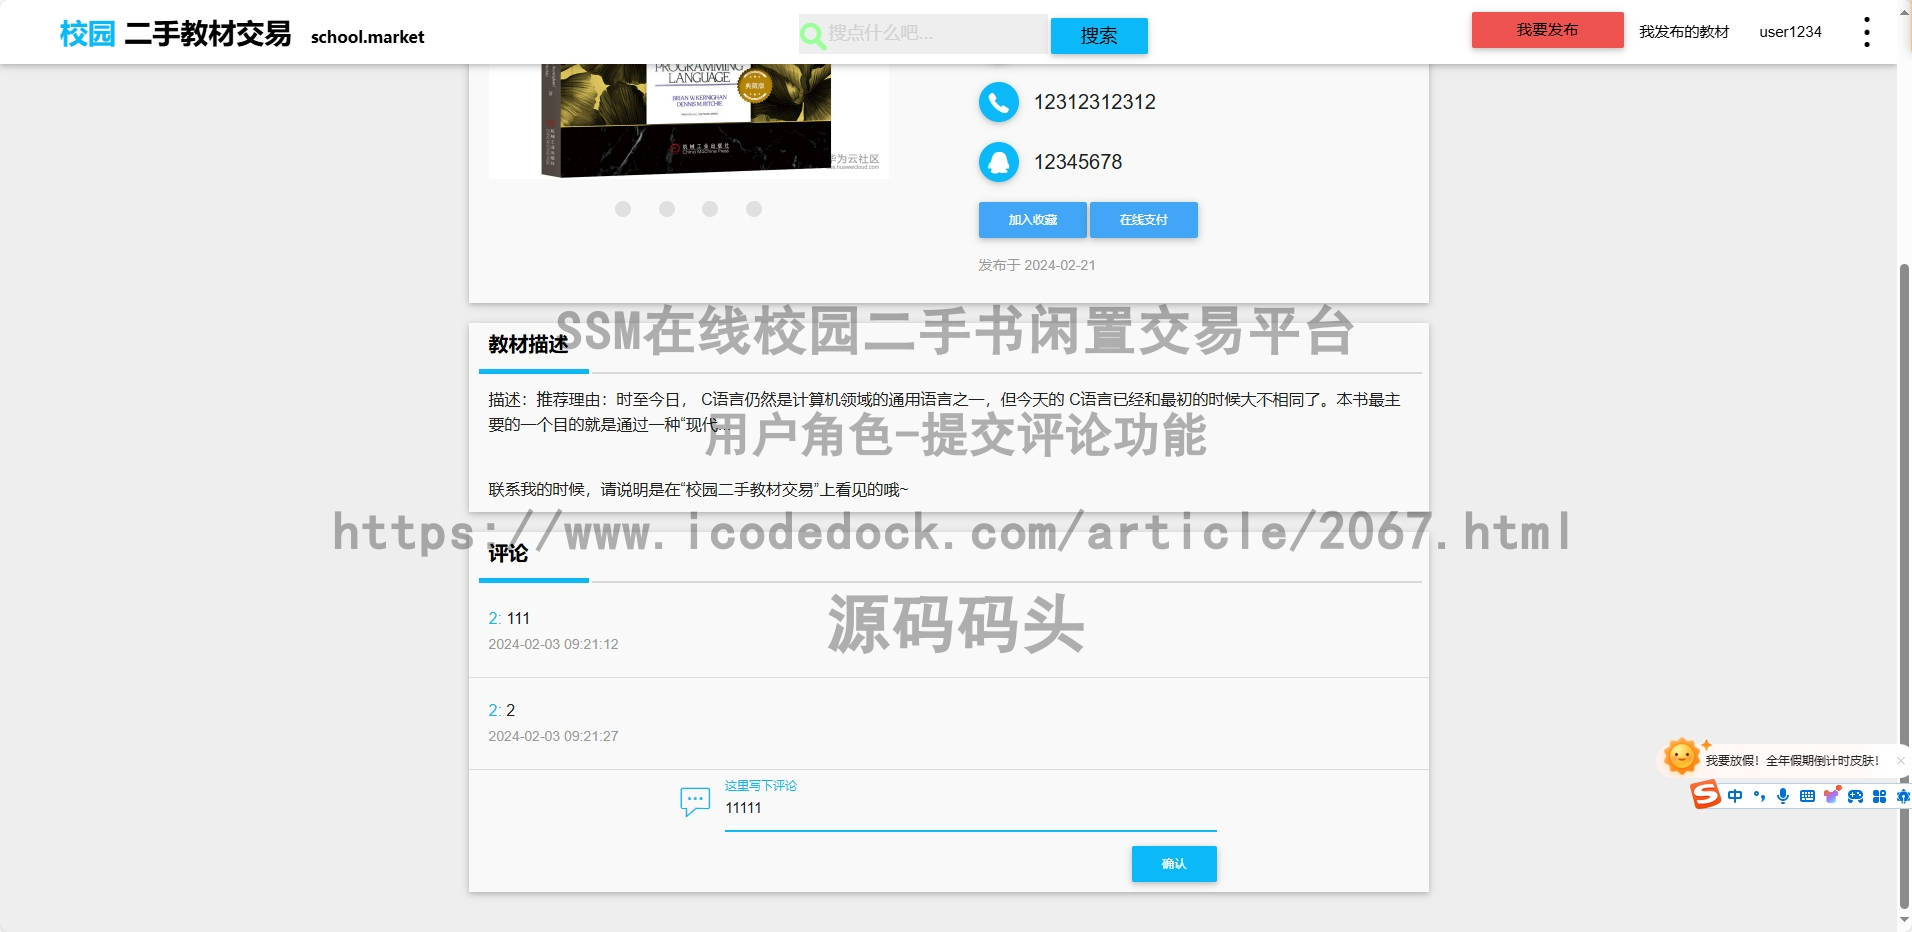Click the Sogou AI assistant icon at the toolbar's right end
Screen dimensions: 1912x932
click(x=1903, y=796)
